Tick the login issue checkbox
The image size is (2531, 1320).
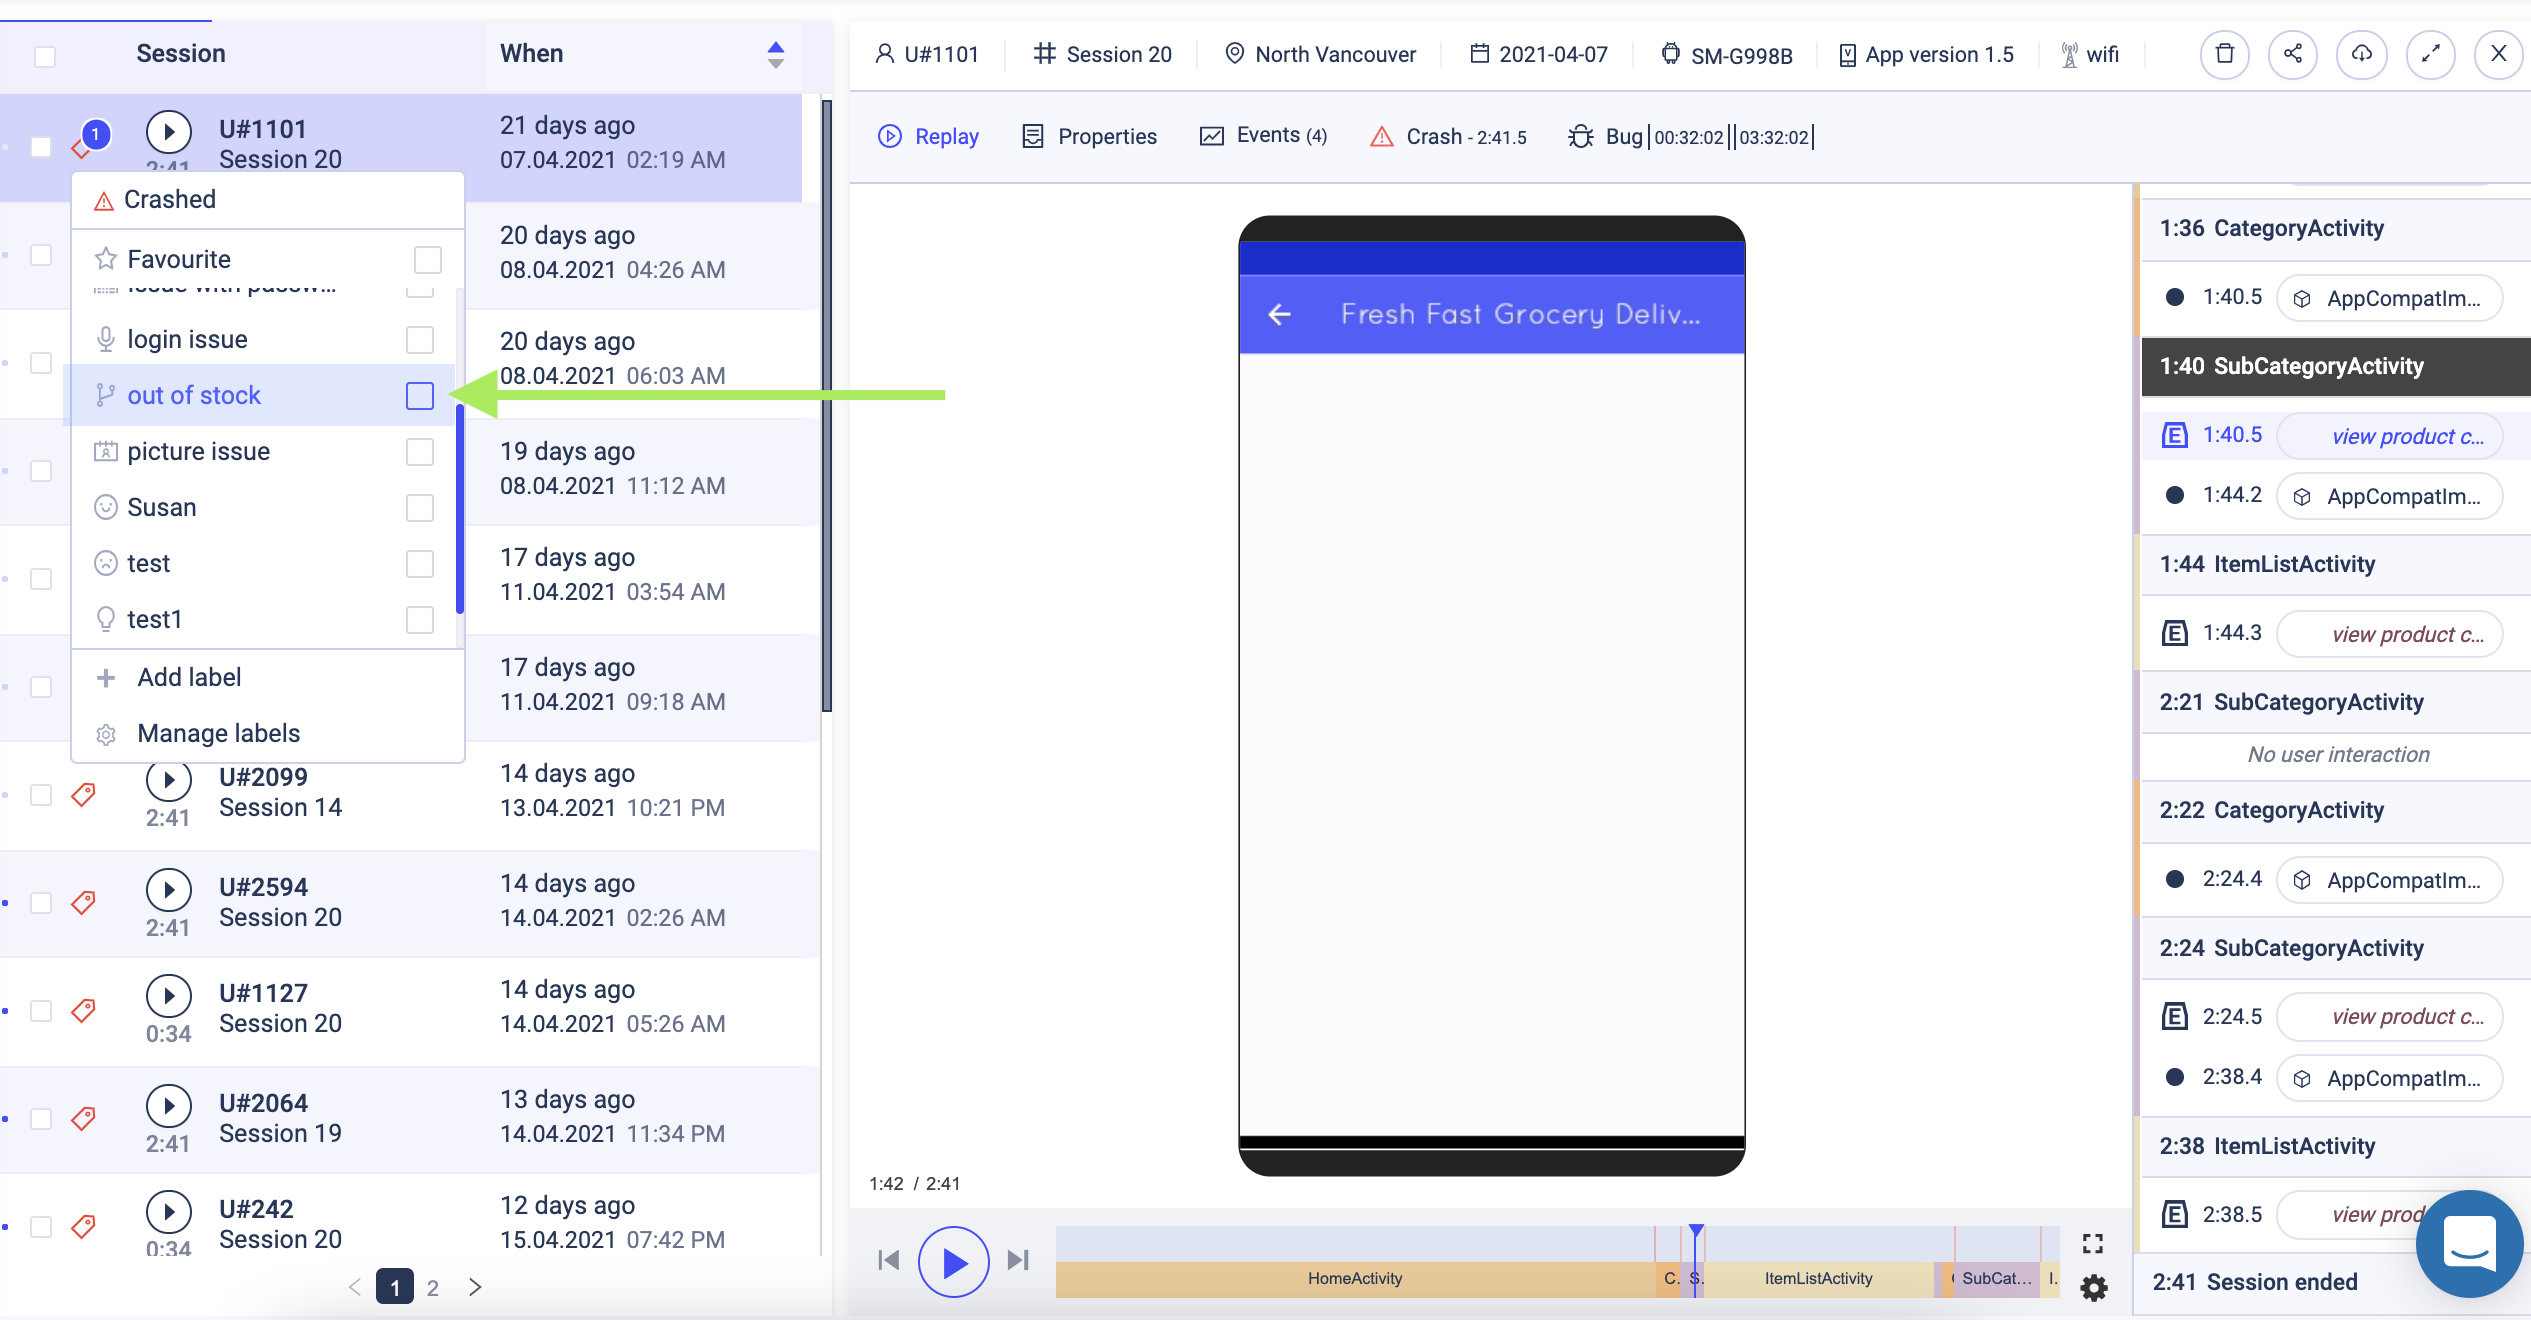point(420,340)
